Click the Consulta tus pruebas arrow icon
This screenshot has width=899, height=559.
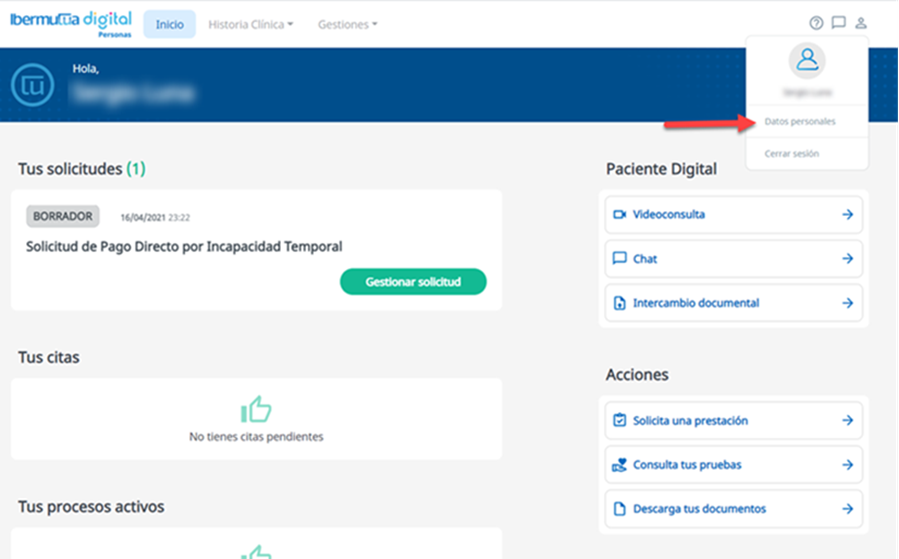[847, 465]
